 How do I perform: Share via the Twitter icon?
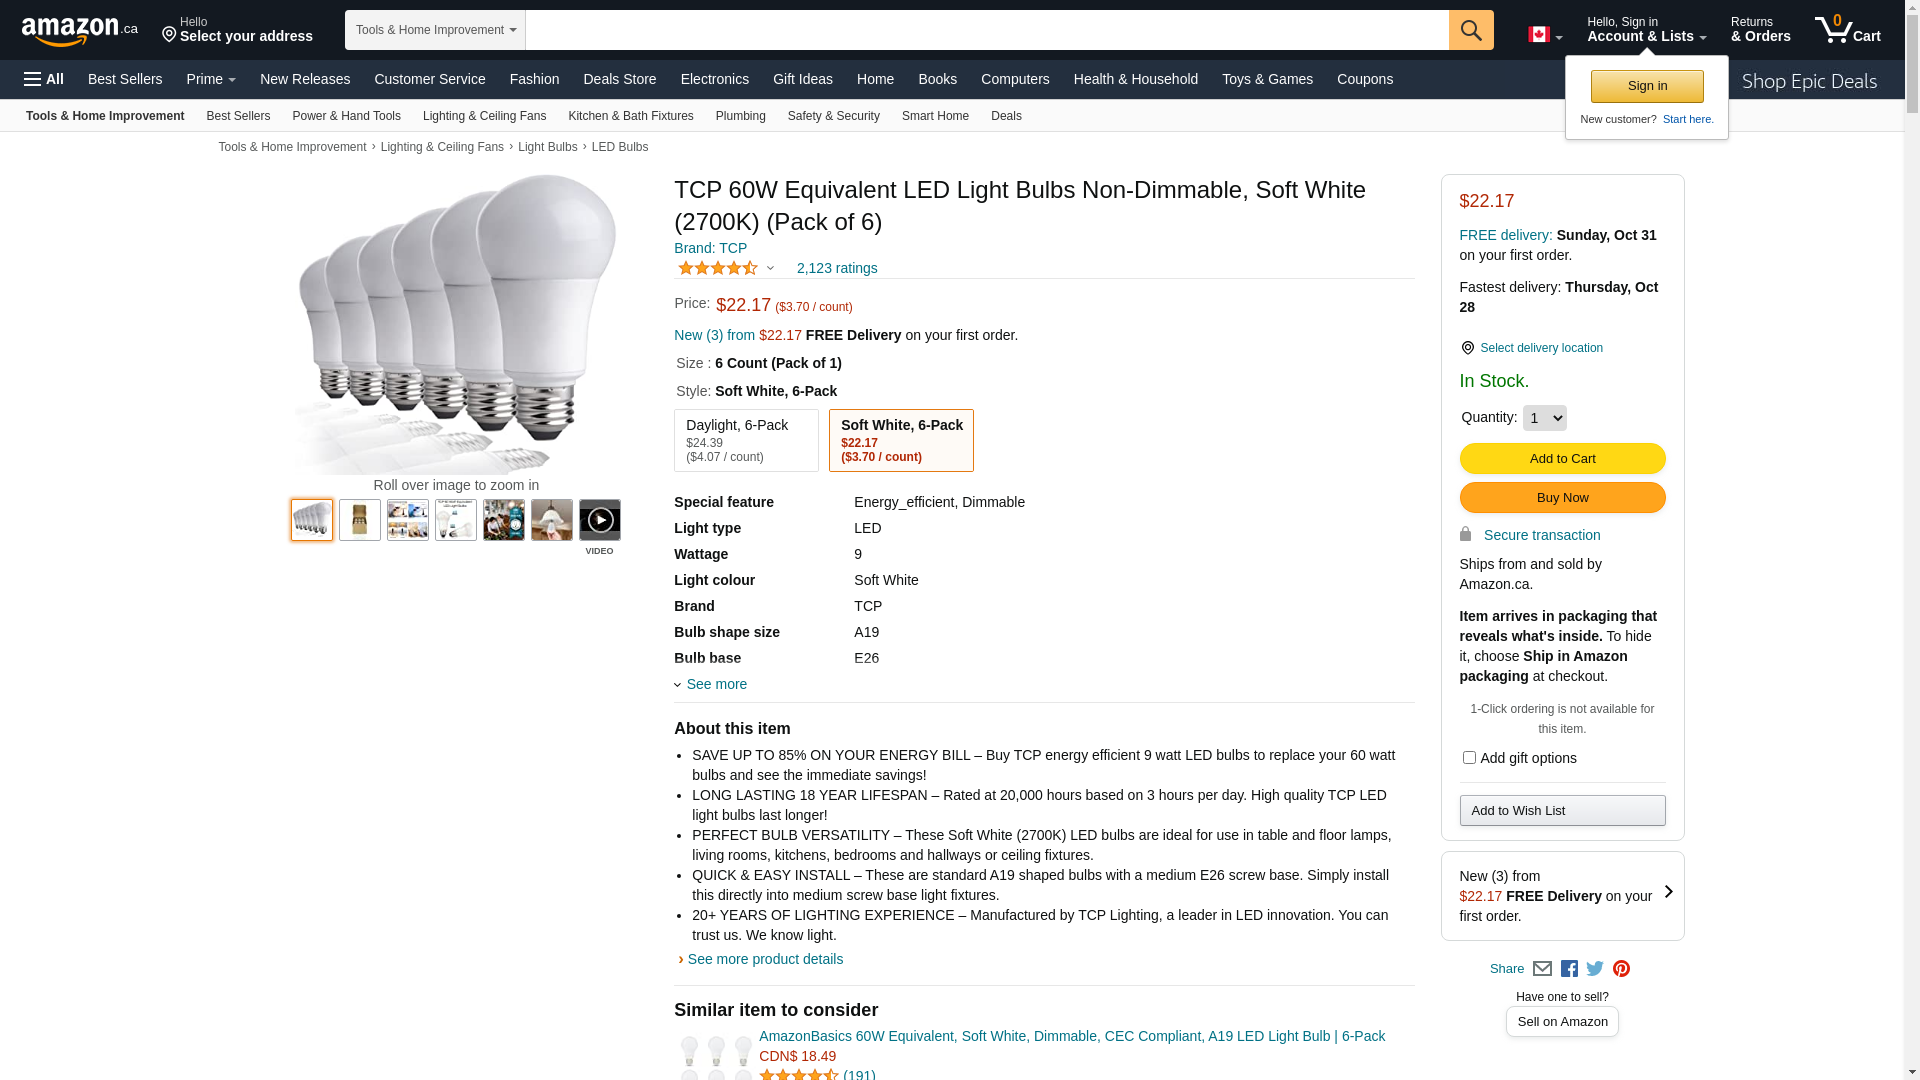click(x=1595, y=968)
